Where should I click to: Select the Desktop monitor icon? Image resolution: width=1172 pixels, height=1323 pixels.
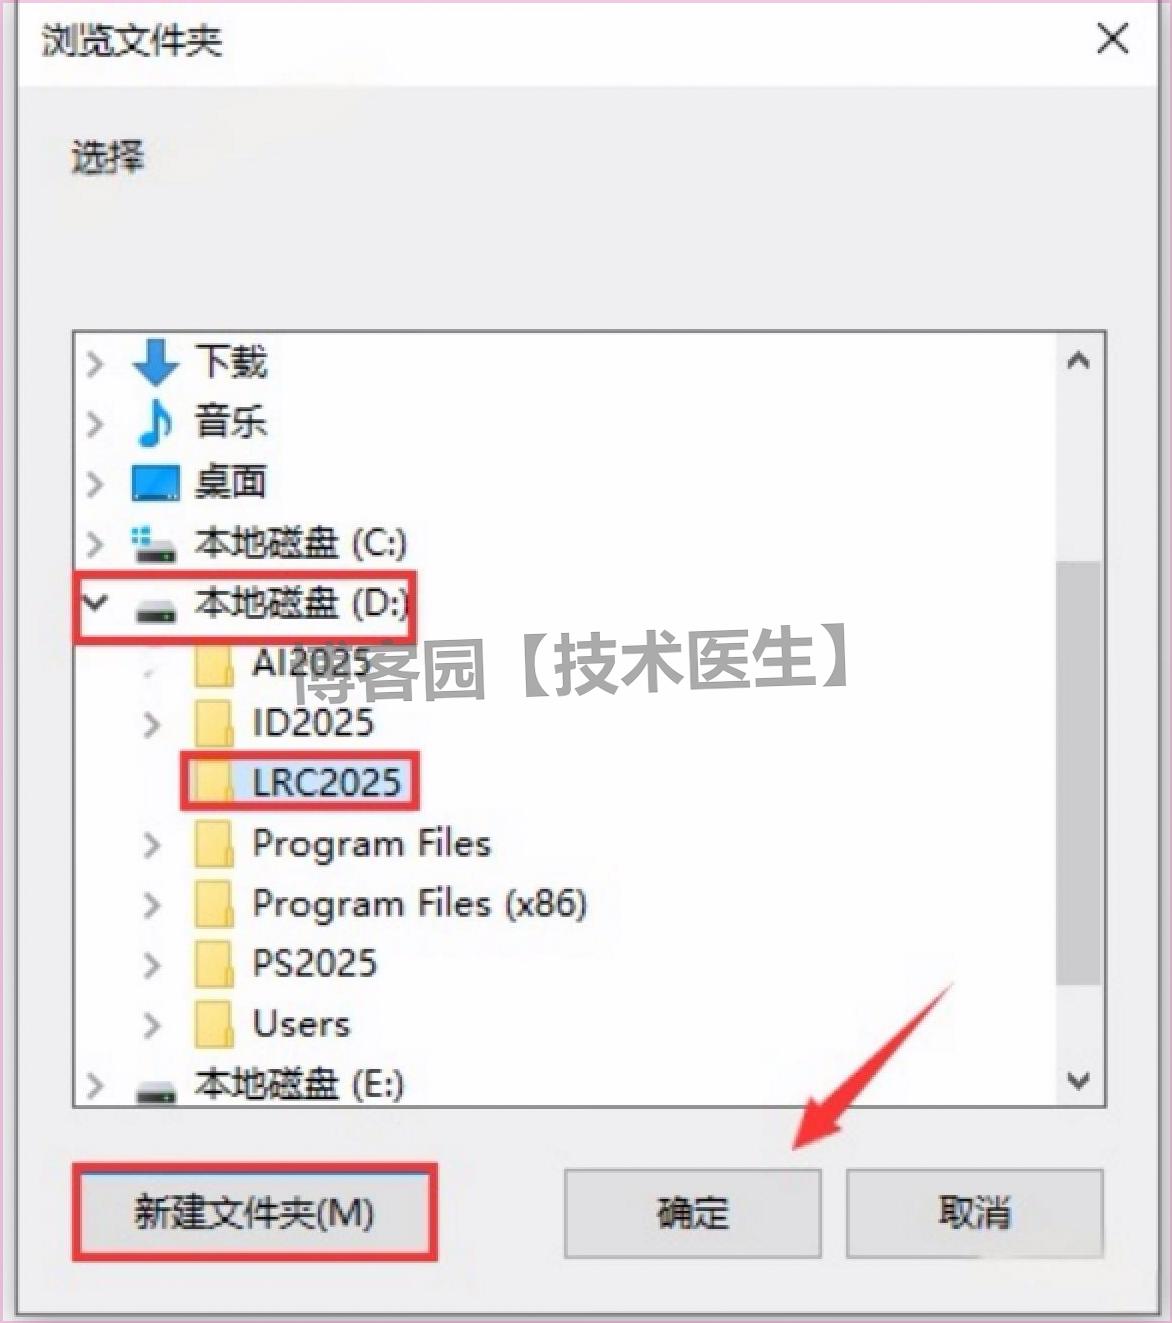[156, 483]
